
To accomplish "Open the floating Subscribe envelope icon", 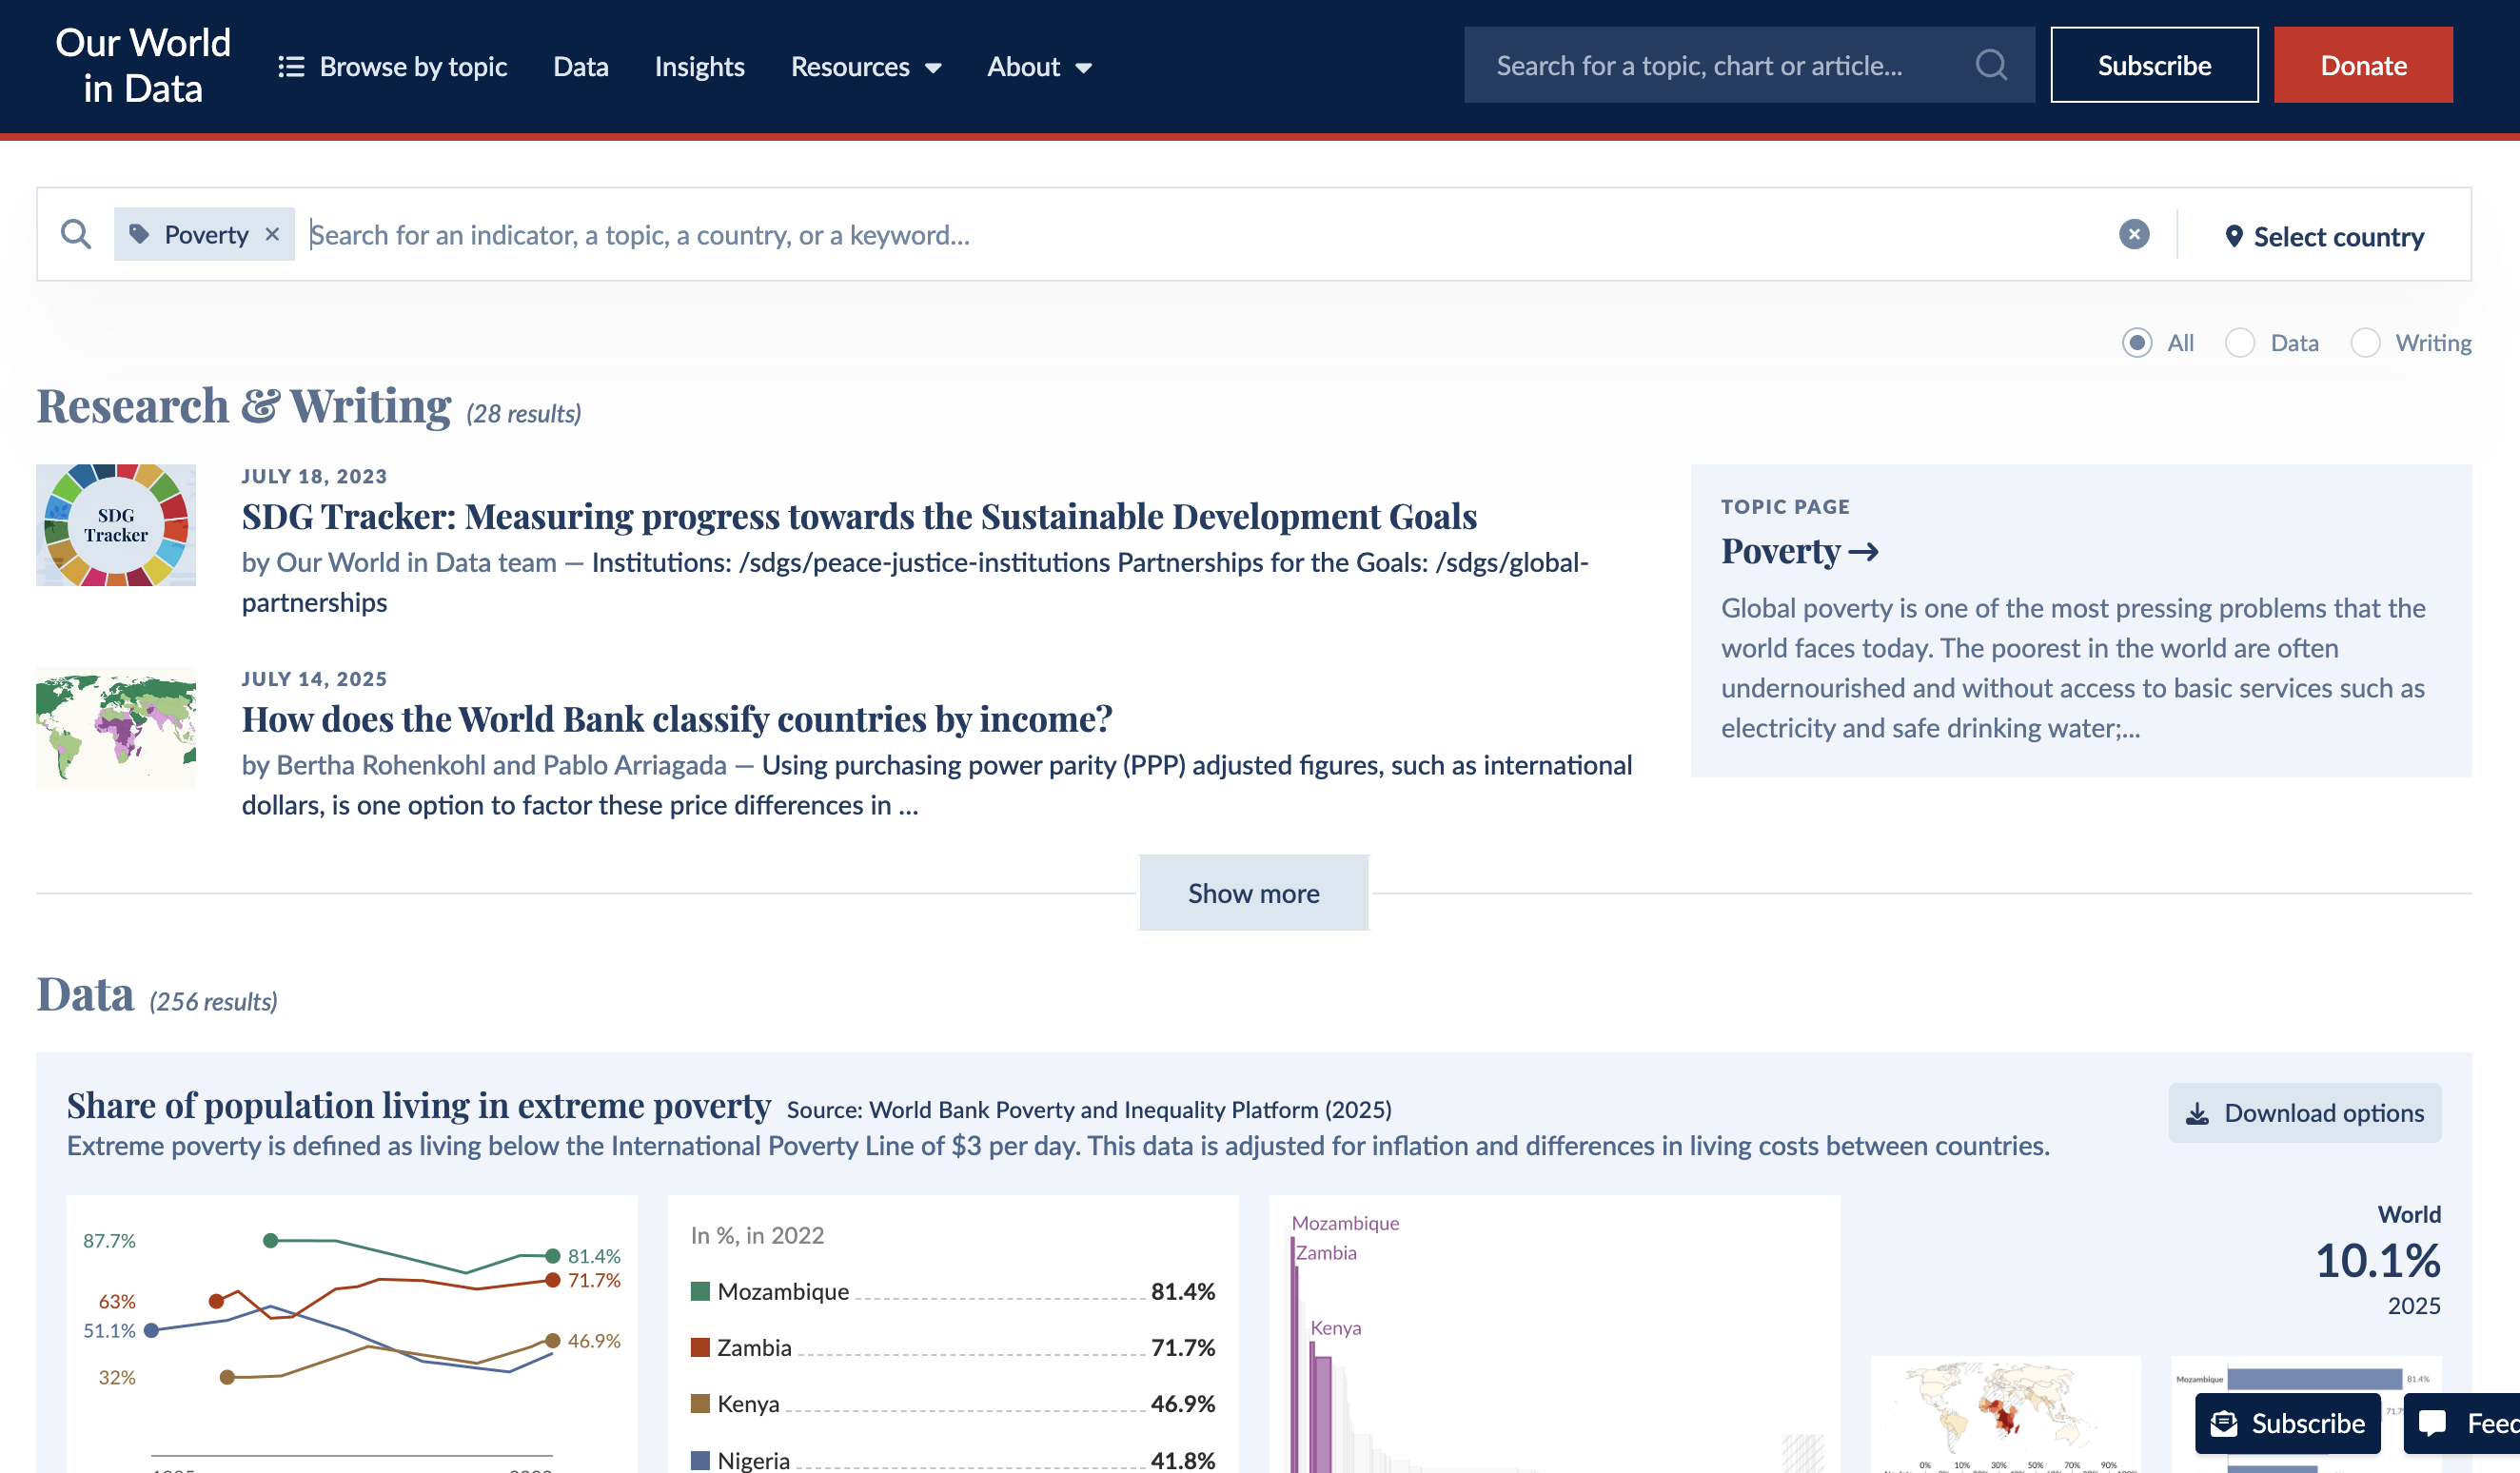I will (2224, 1423).
